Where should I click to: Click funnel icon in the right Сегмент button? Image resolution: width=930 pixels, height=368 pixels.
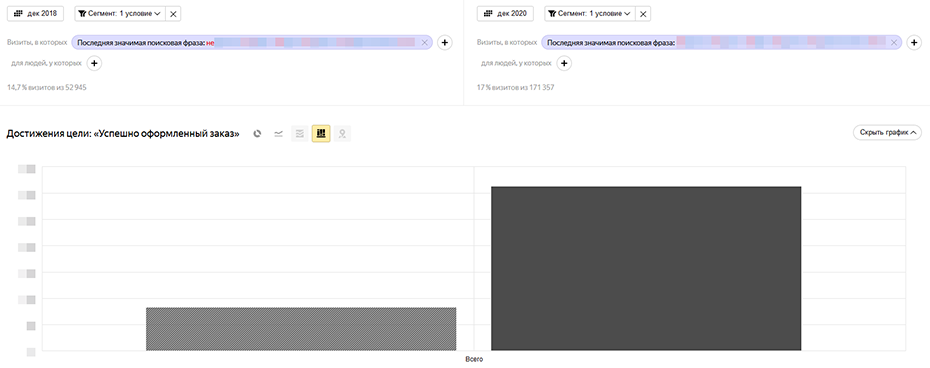pyautogui.click(x=552, y=14)
